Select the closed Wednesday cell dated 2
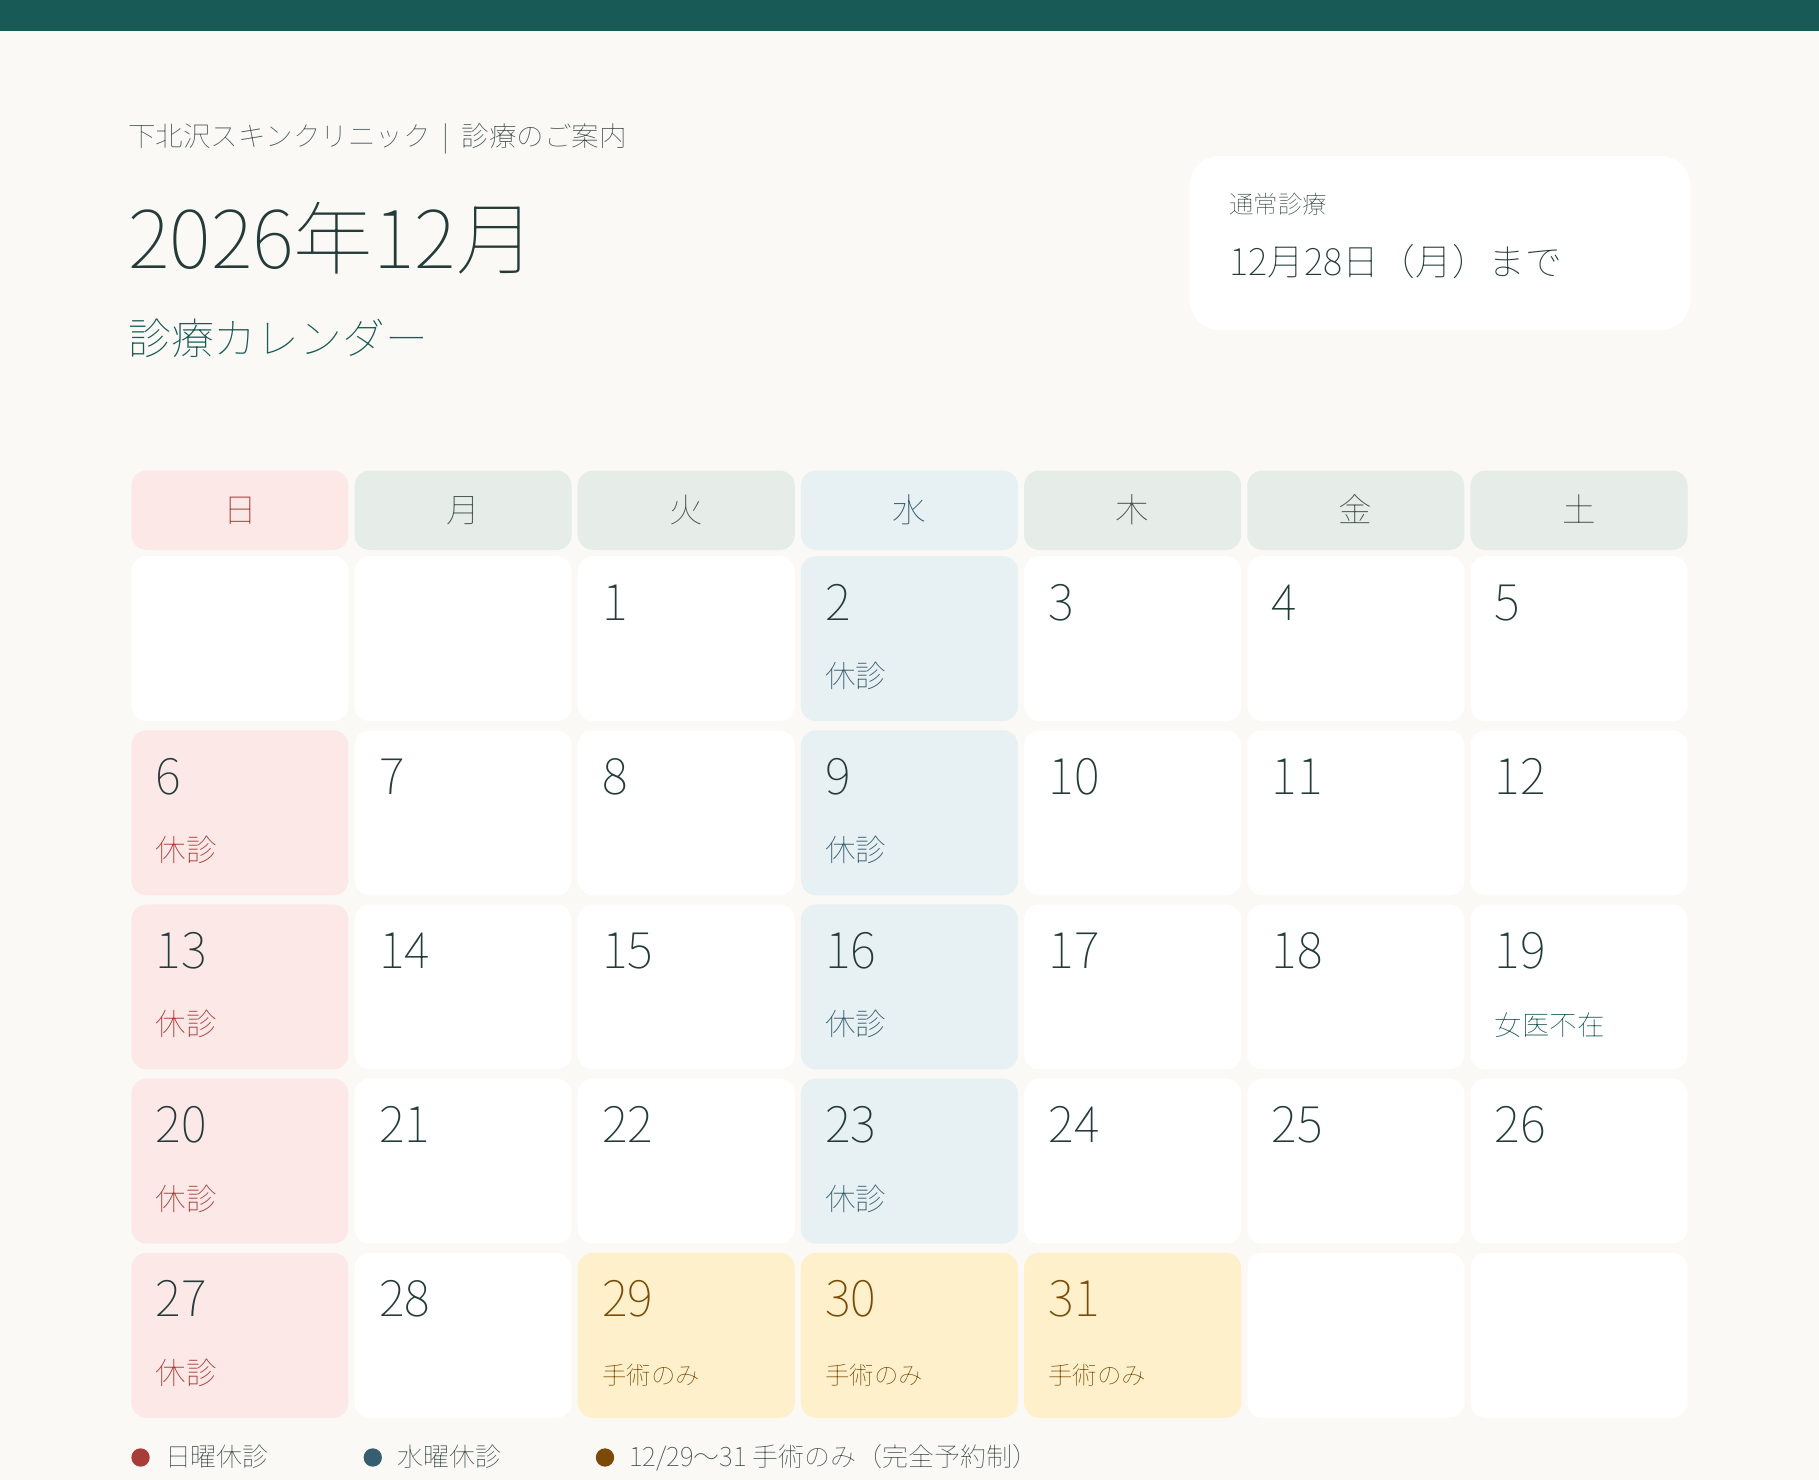This screenshot has width=1819, height=1480. click(x=909, y=638)
